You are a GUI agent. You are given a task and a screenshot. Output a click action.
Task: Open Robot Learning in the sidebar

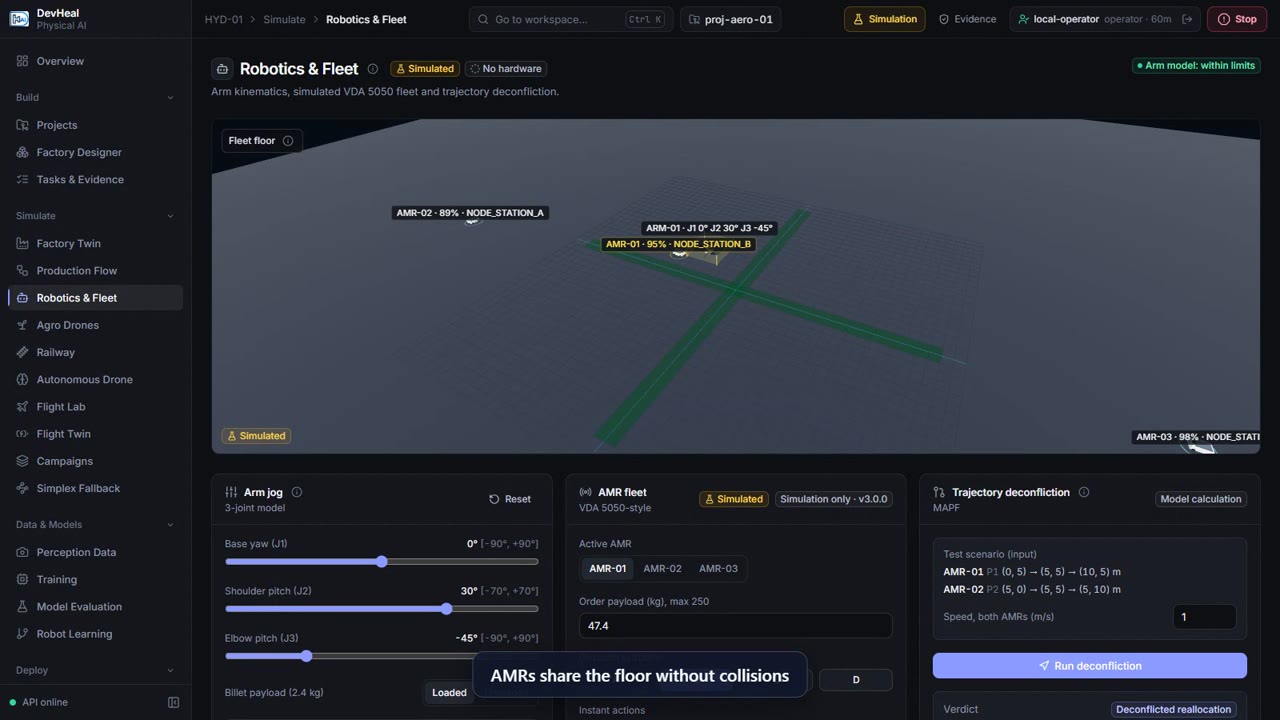pyautogui.click(x=95, y=634)
